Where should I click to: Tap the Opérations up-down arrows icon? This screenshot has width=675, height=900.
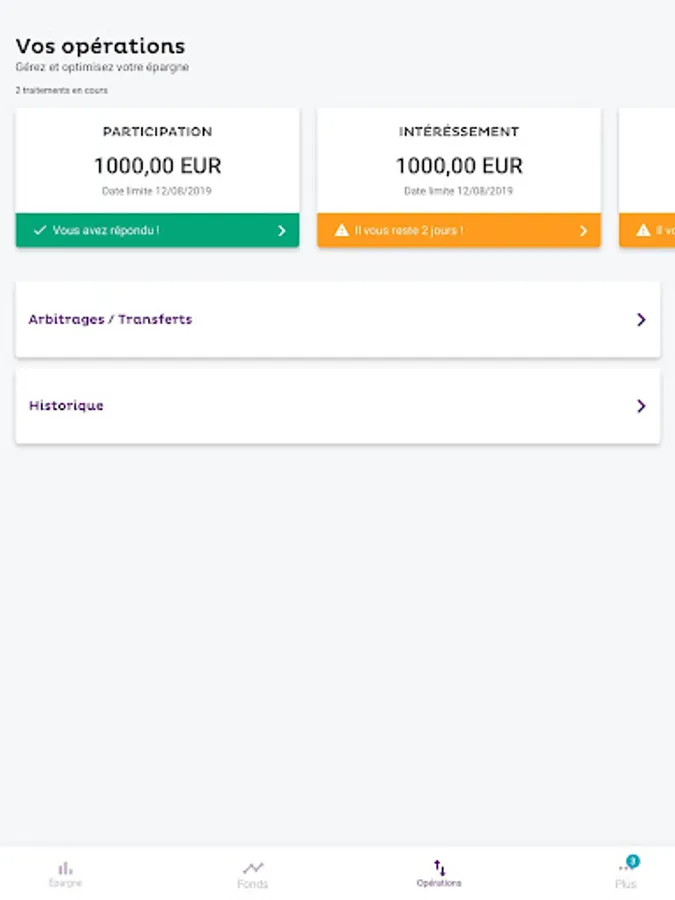pyautogui.click(x=439, y=867)
